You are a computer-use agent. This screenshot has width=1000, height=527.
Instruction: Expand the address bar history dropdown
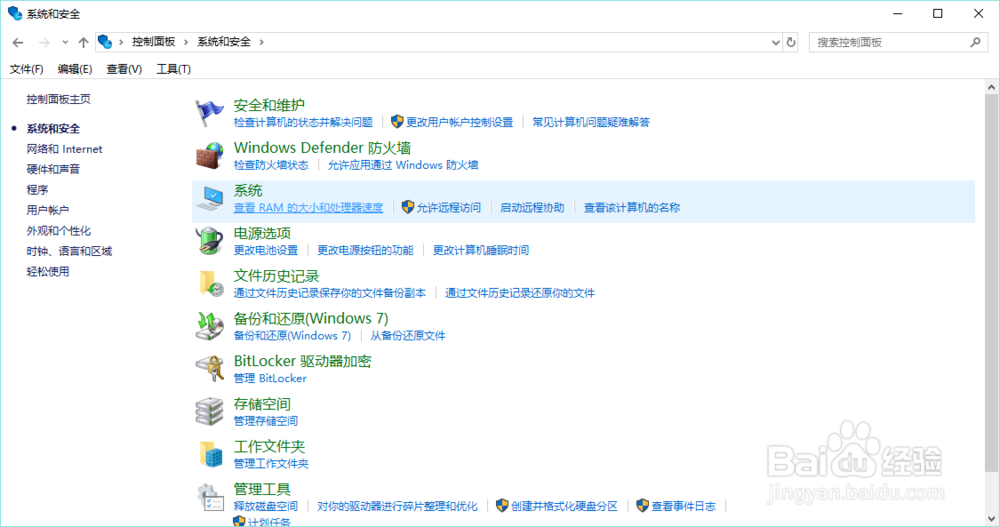(x=776, y=42)
